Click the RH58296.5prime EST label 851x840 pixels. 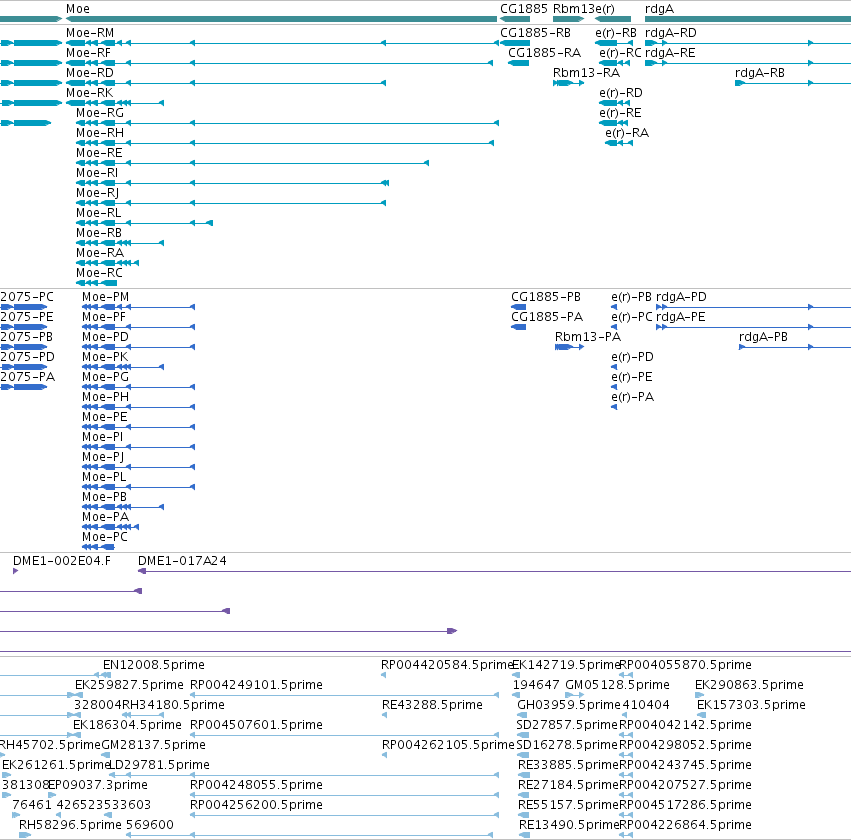coord(70,825)
